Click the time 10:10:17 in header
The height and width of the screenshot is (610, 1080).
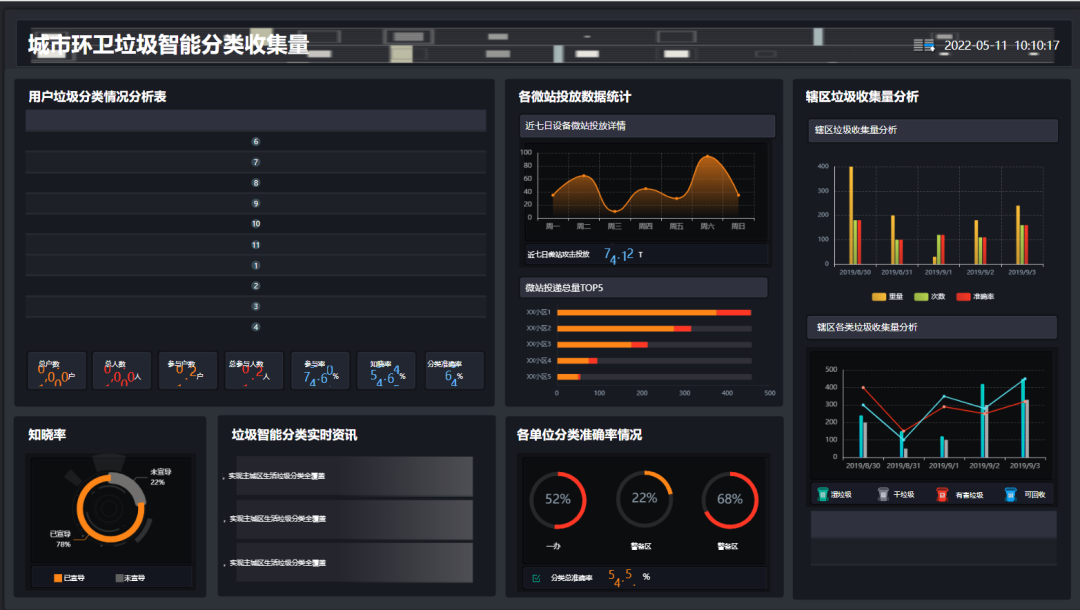(1037, 45)
